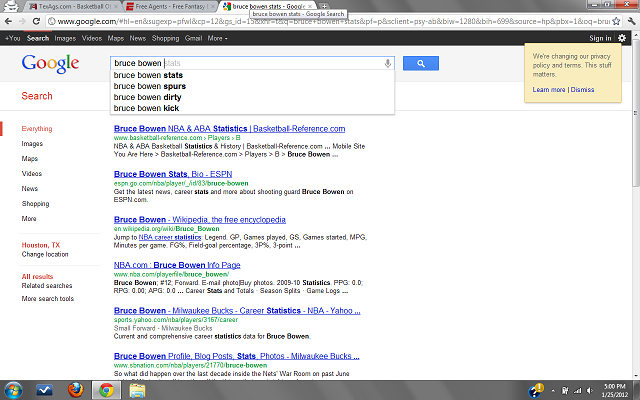Select the bruce bowen stats tab
Viewport: 640px width, 400px height.
point(268,6)
